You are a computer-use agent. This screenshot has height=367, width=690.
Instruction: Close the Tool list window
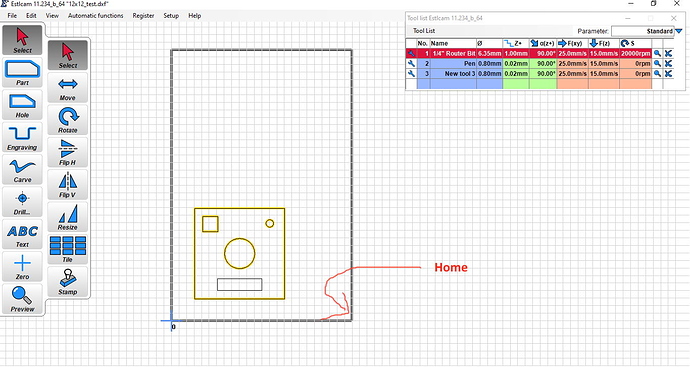tap(673, 18)
